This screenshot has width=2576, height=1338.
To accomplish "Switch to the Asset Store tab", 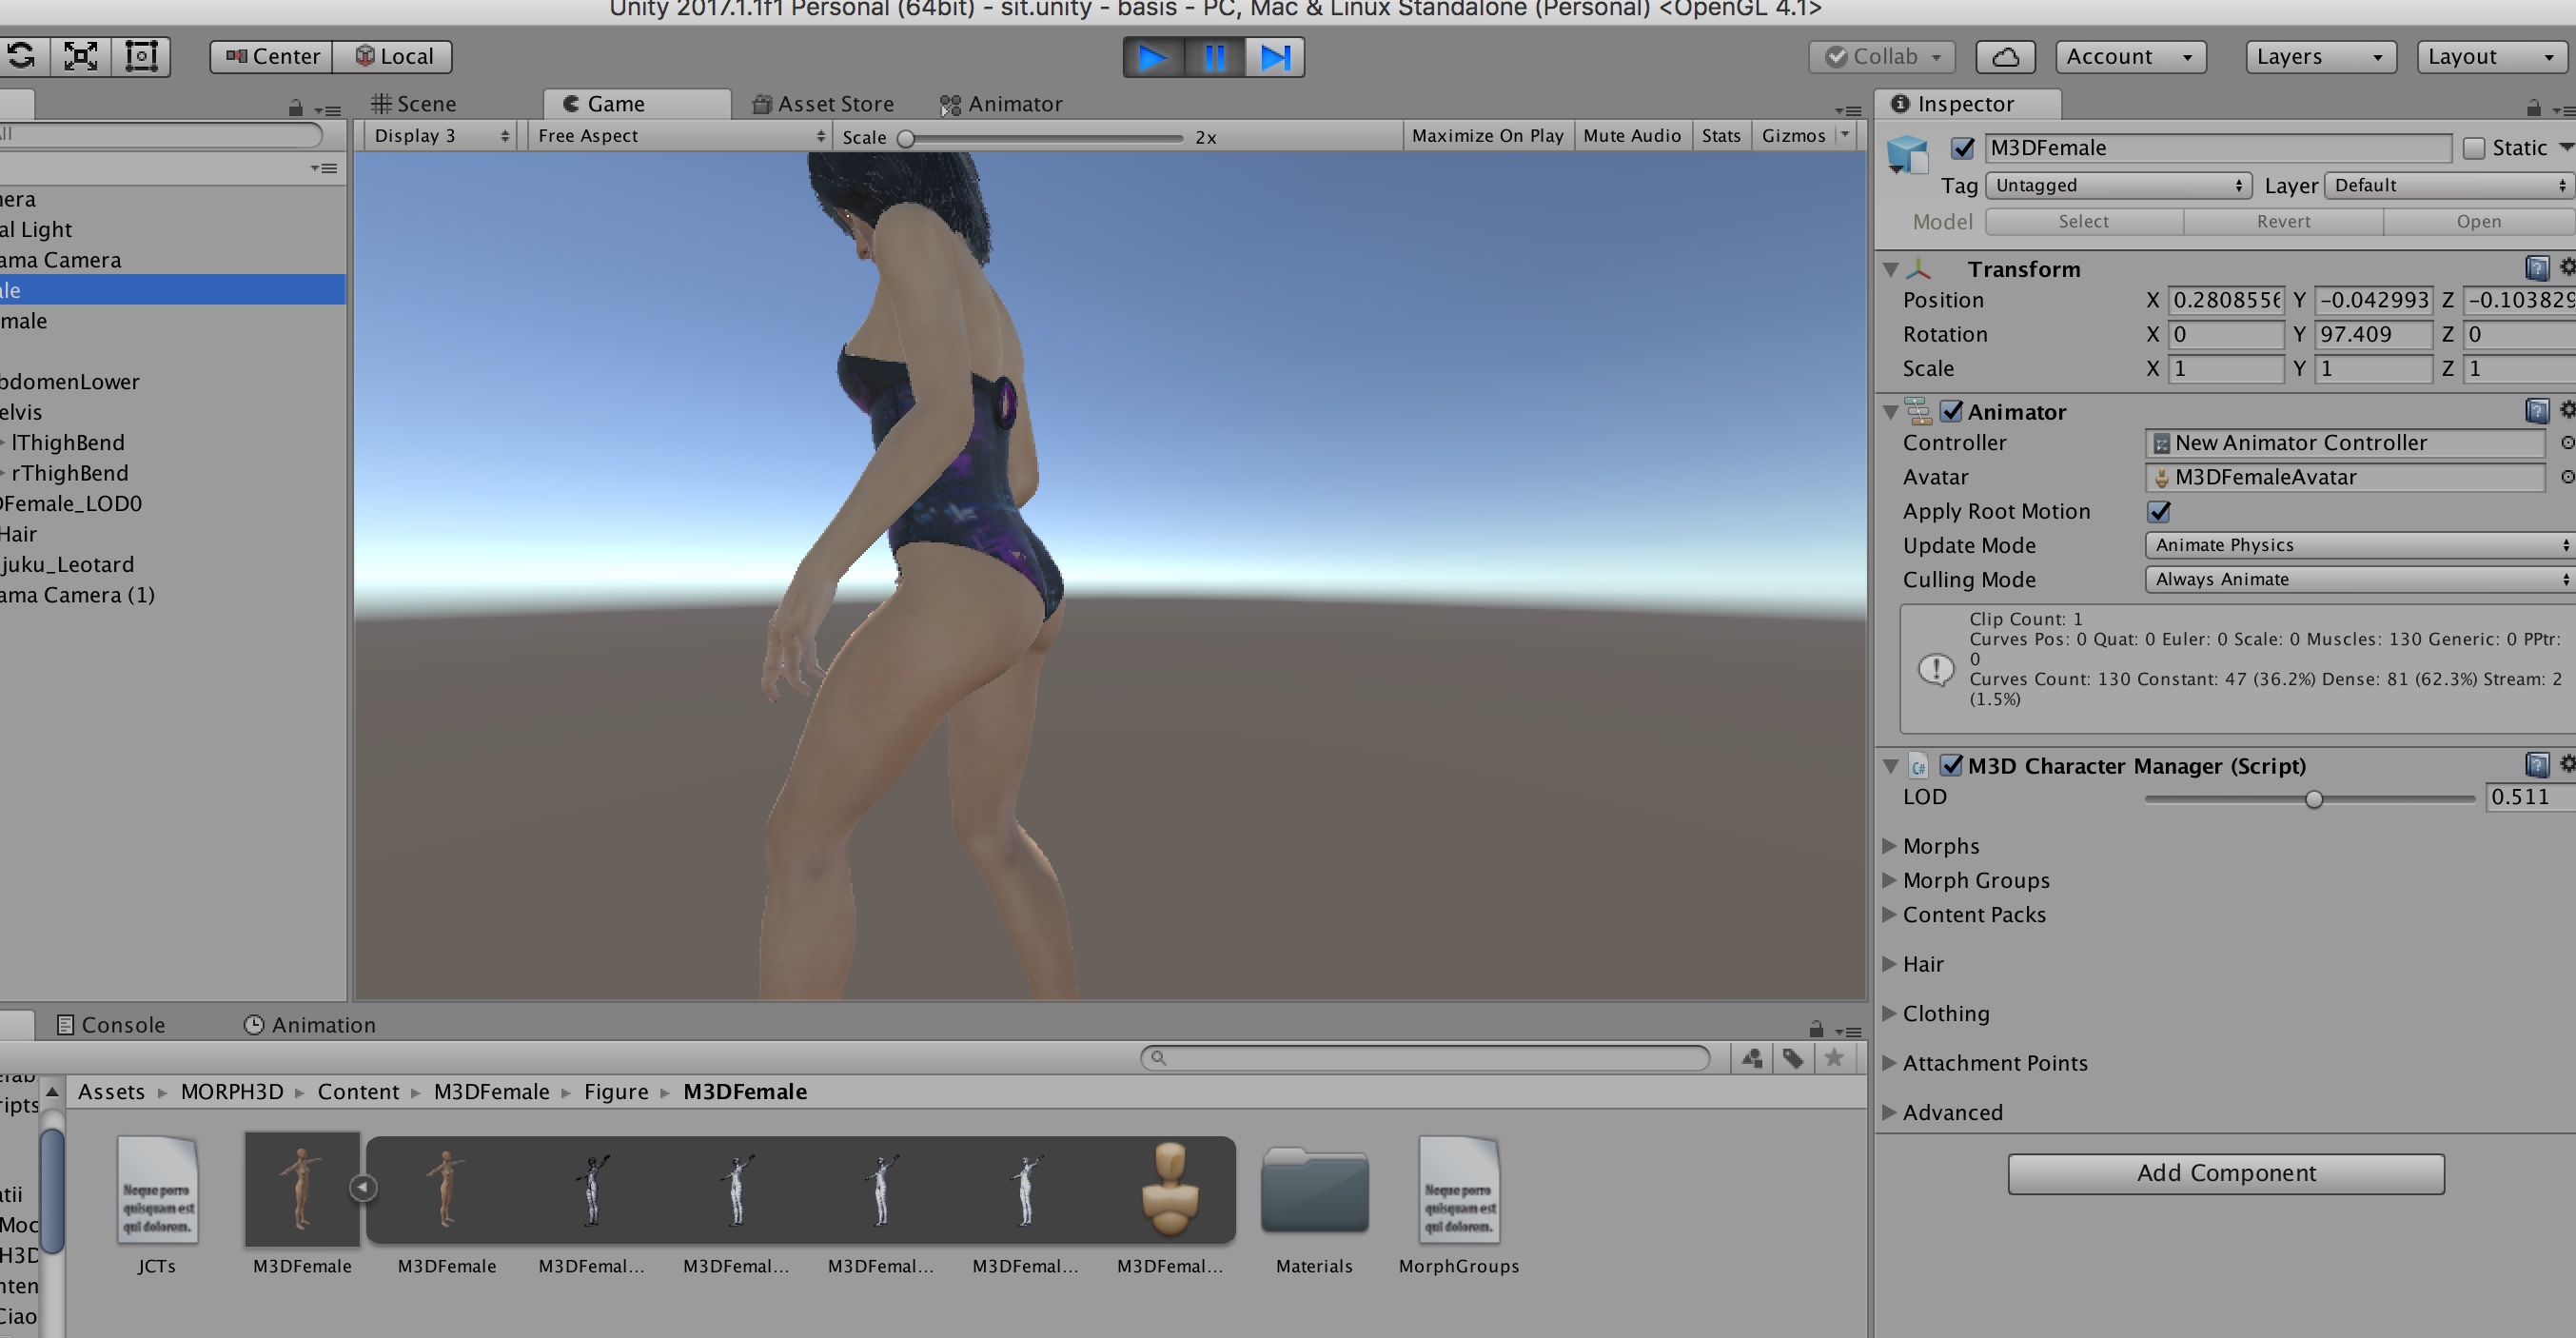I will 823,104.
